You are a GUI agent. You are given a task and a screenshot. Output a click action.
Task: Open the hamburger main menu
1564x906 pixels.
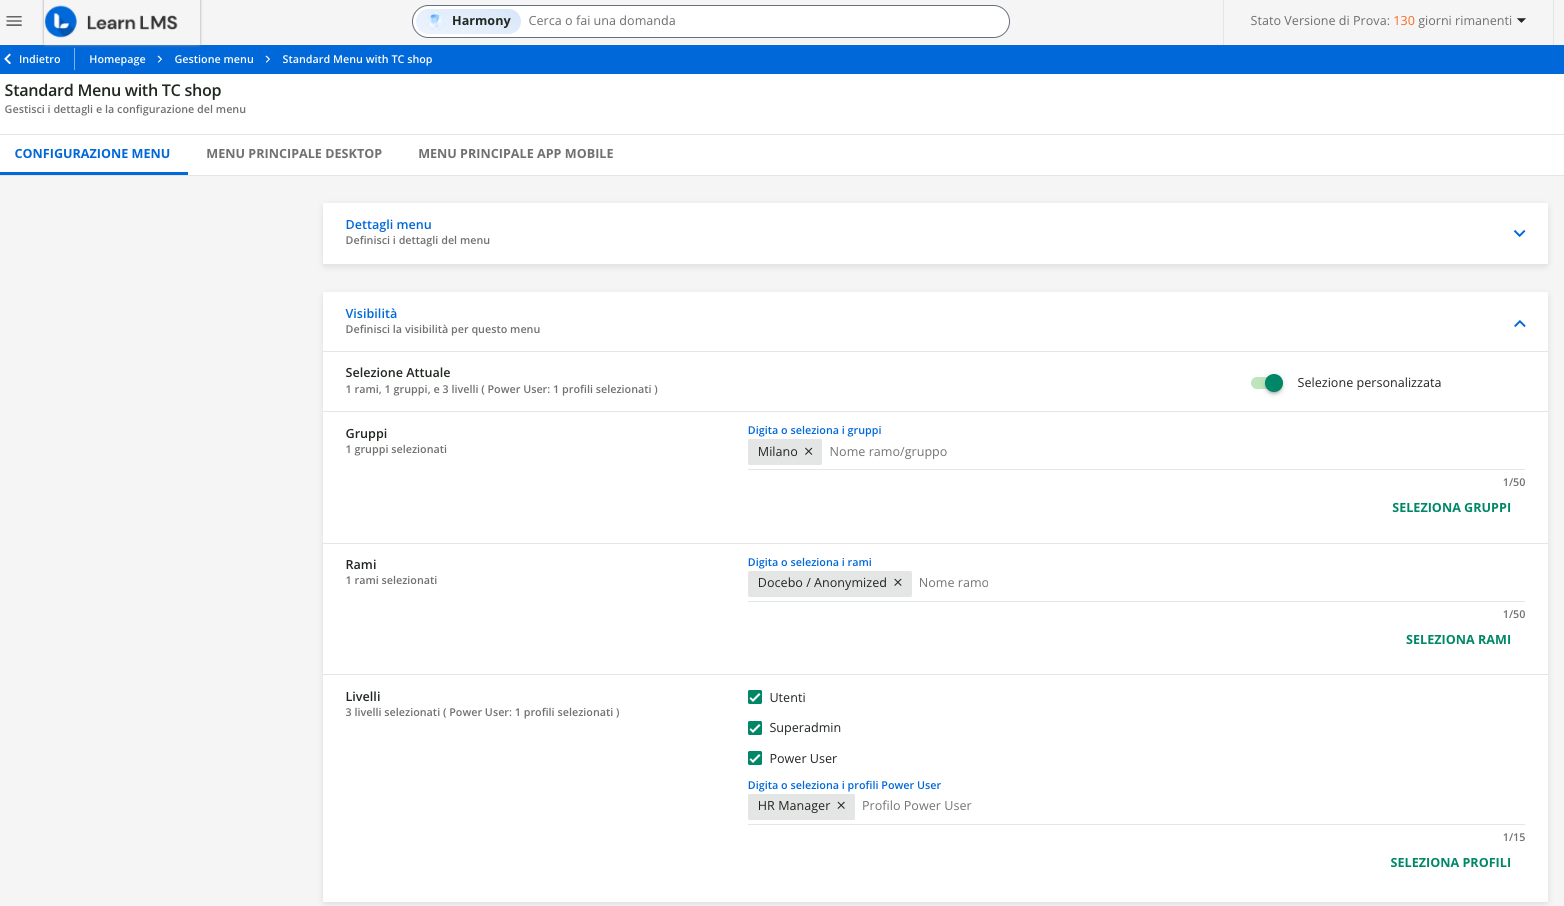tap(14, 21)
